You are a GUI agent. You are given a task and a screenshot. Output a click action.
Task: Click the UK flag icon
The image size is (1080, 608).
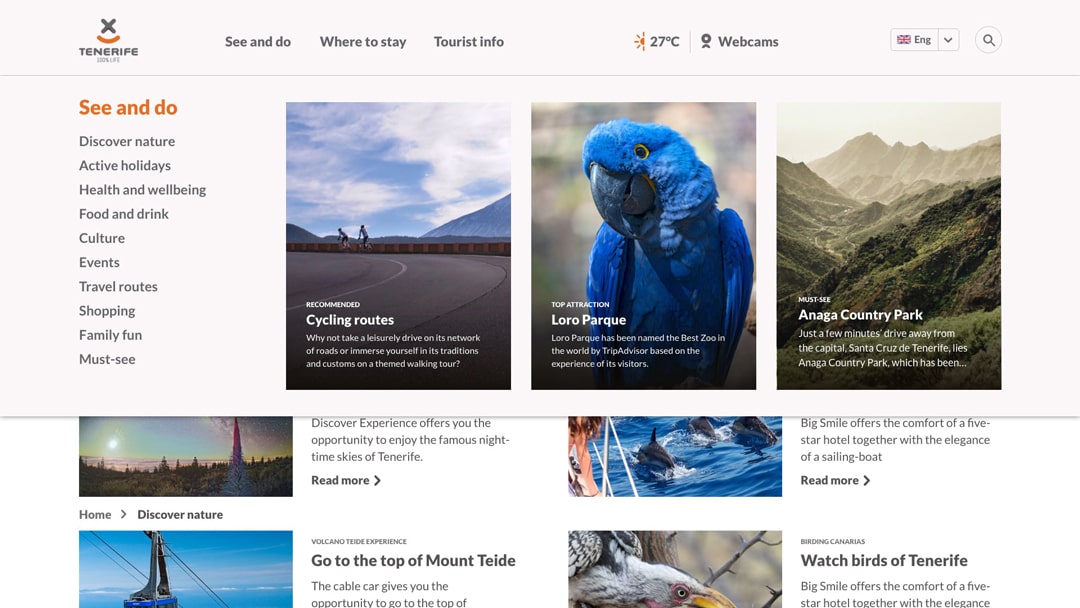904,40
